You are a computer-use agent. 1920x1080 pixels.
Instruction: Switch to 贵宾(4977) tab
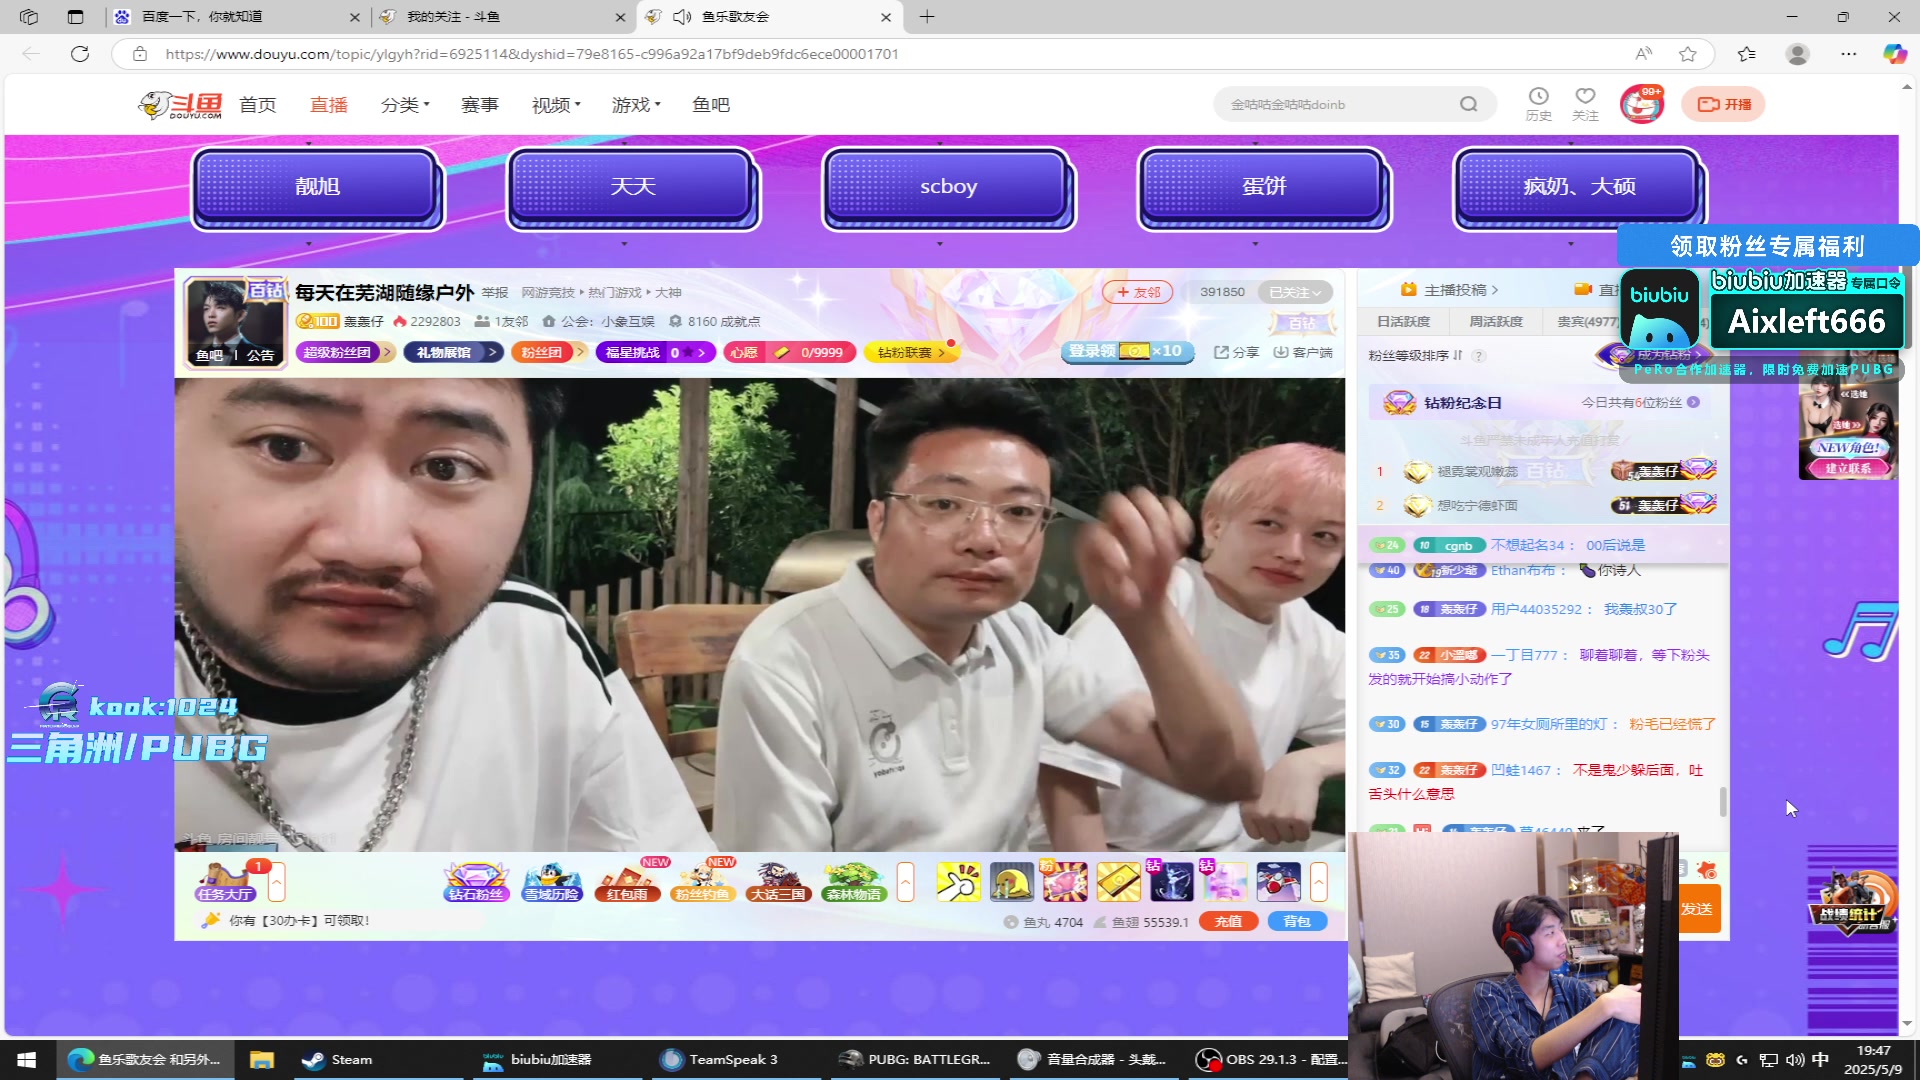point(1587,321)
